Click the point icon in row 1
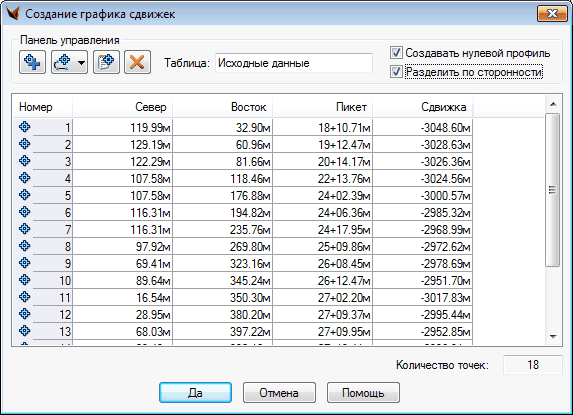 click(24, 127)
